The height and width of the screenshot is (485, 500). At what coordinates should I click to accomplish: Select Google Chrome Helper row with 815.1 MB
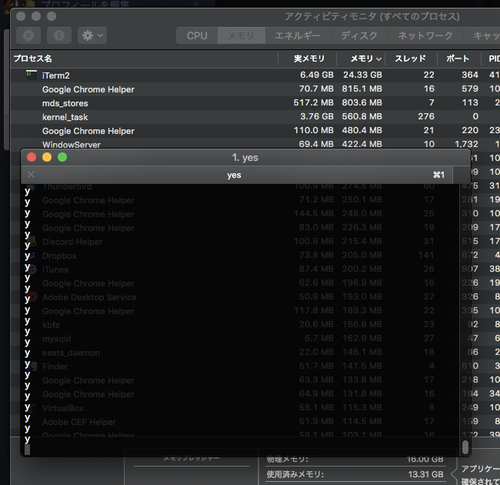click(255, 89)
